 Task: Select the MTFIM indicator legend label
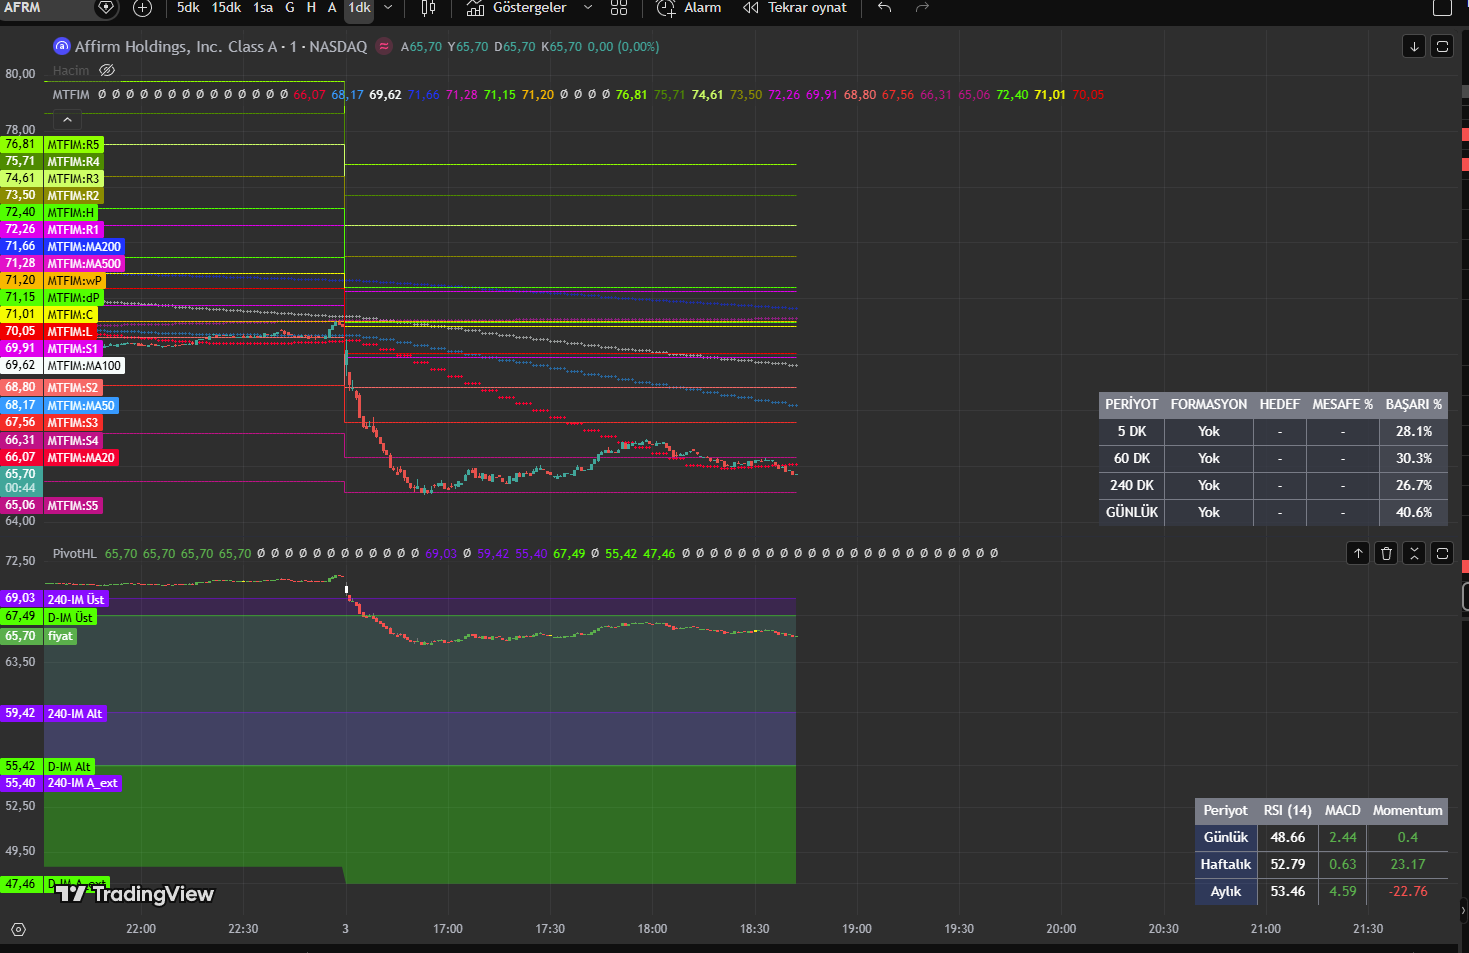click(x=71, y=95)
